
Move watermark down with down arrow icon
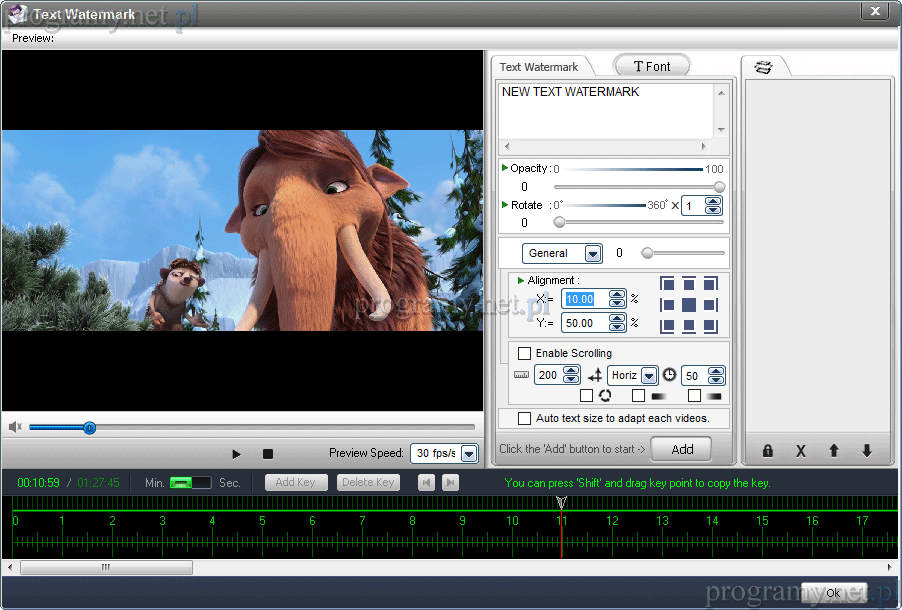[x=866, y=451]
